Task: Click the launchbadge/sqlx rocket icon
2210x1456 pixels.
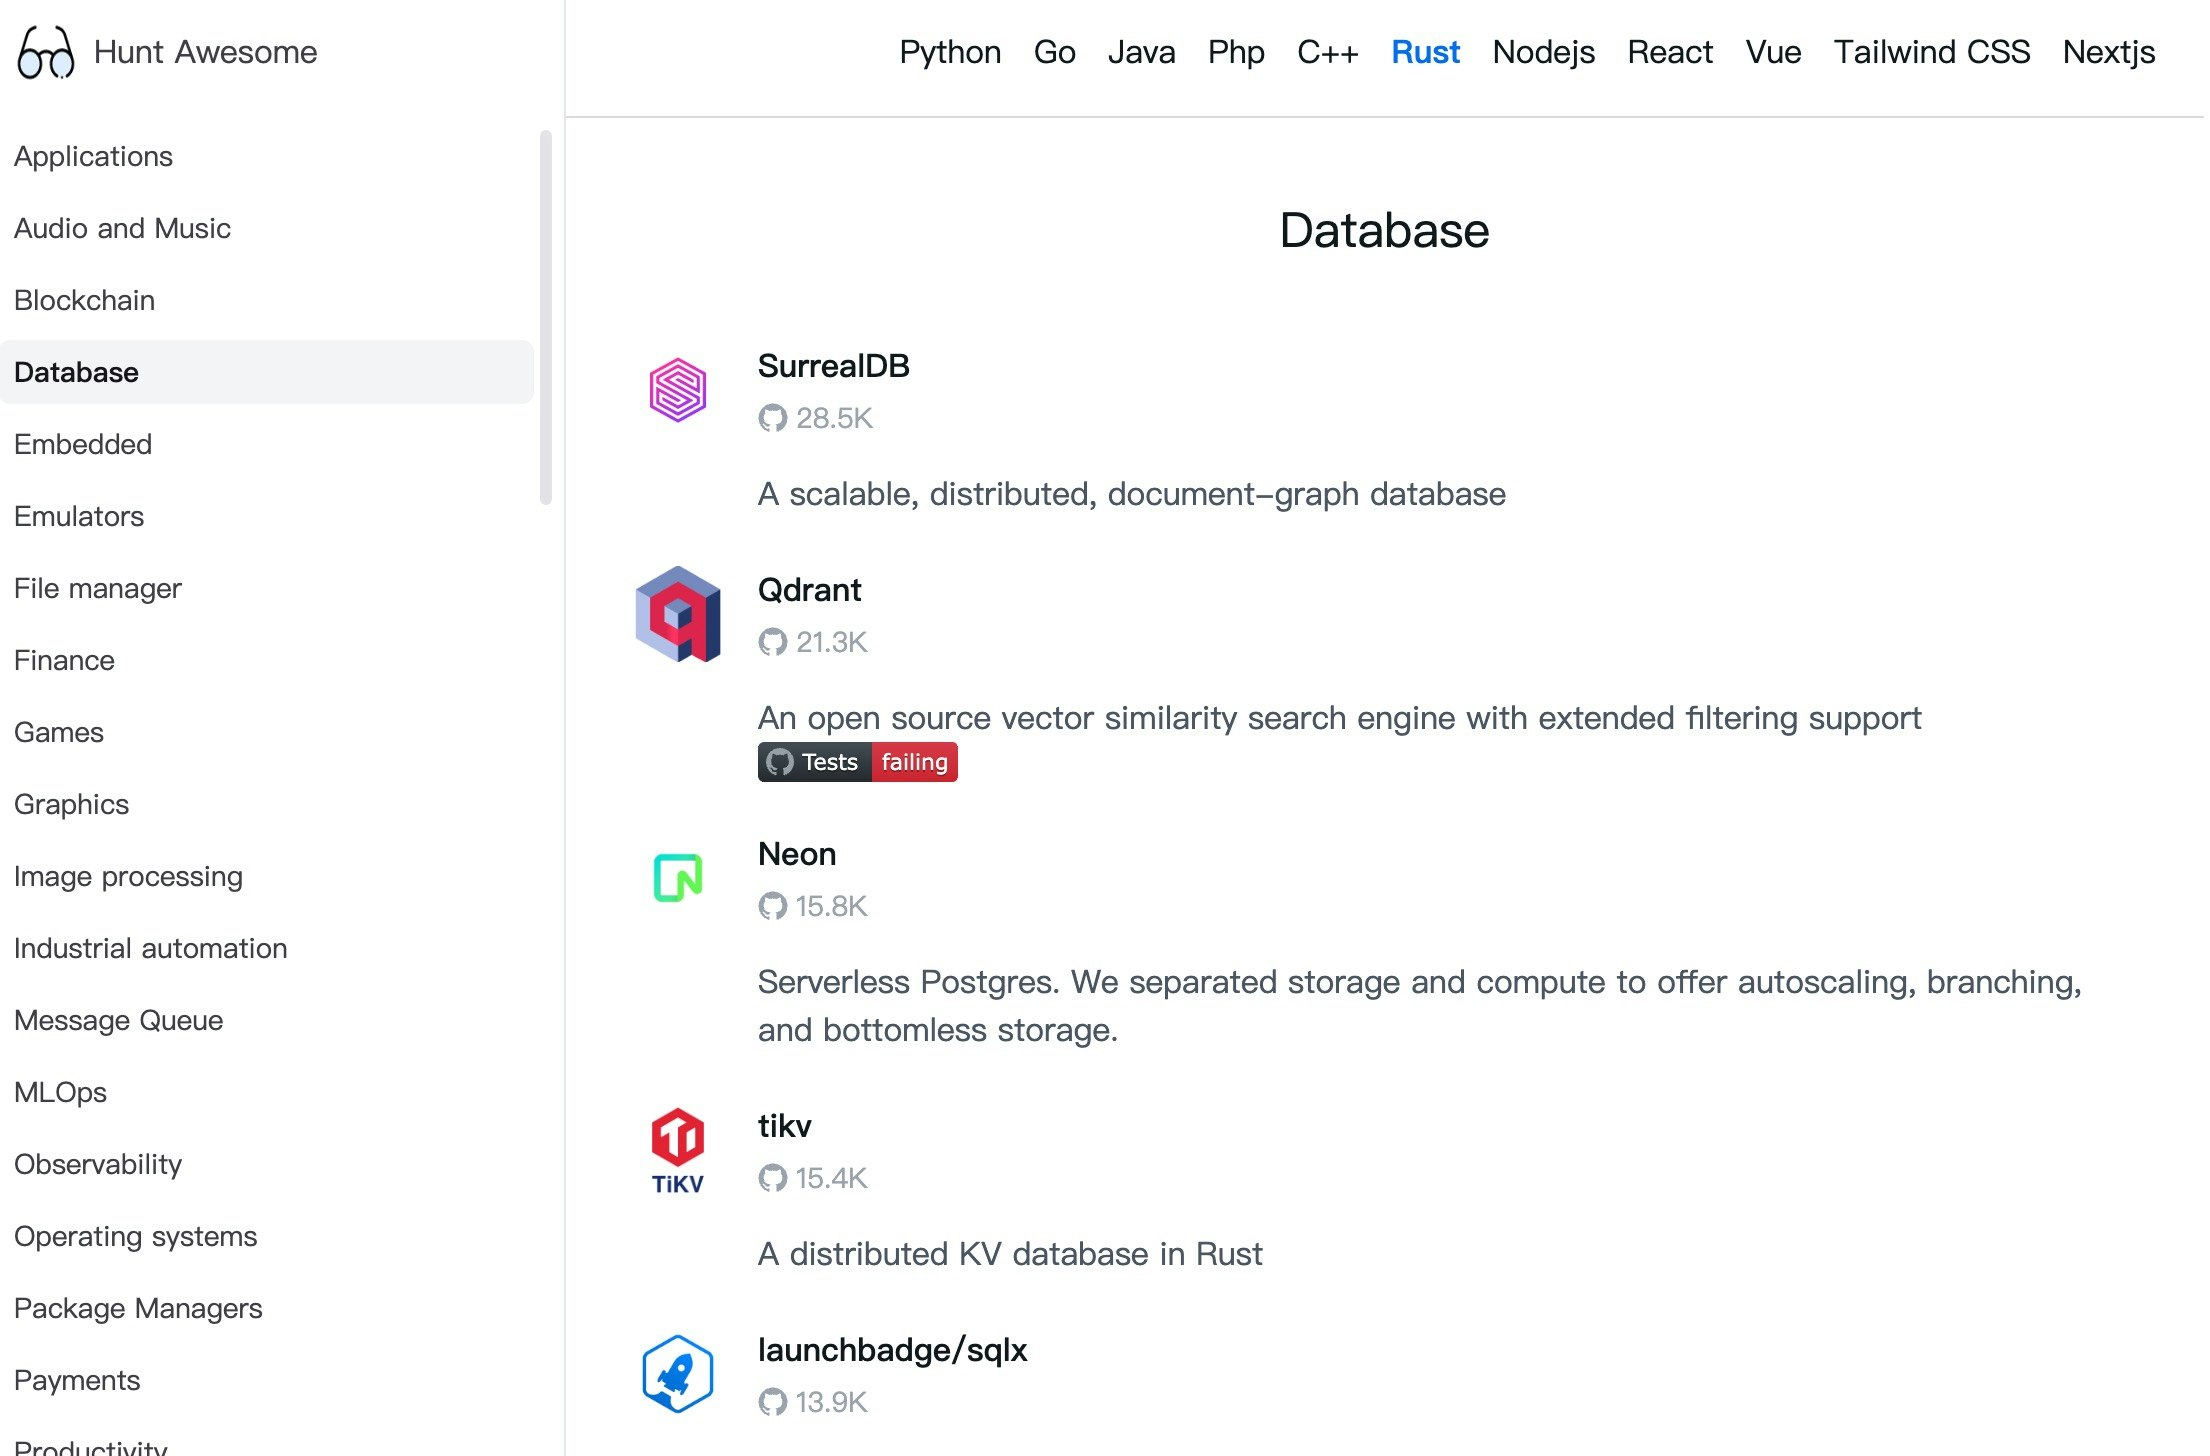Action: tap(677, 1374)
